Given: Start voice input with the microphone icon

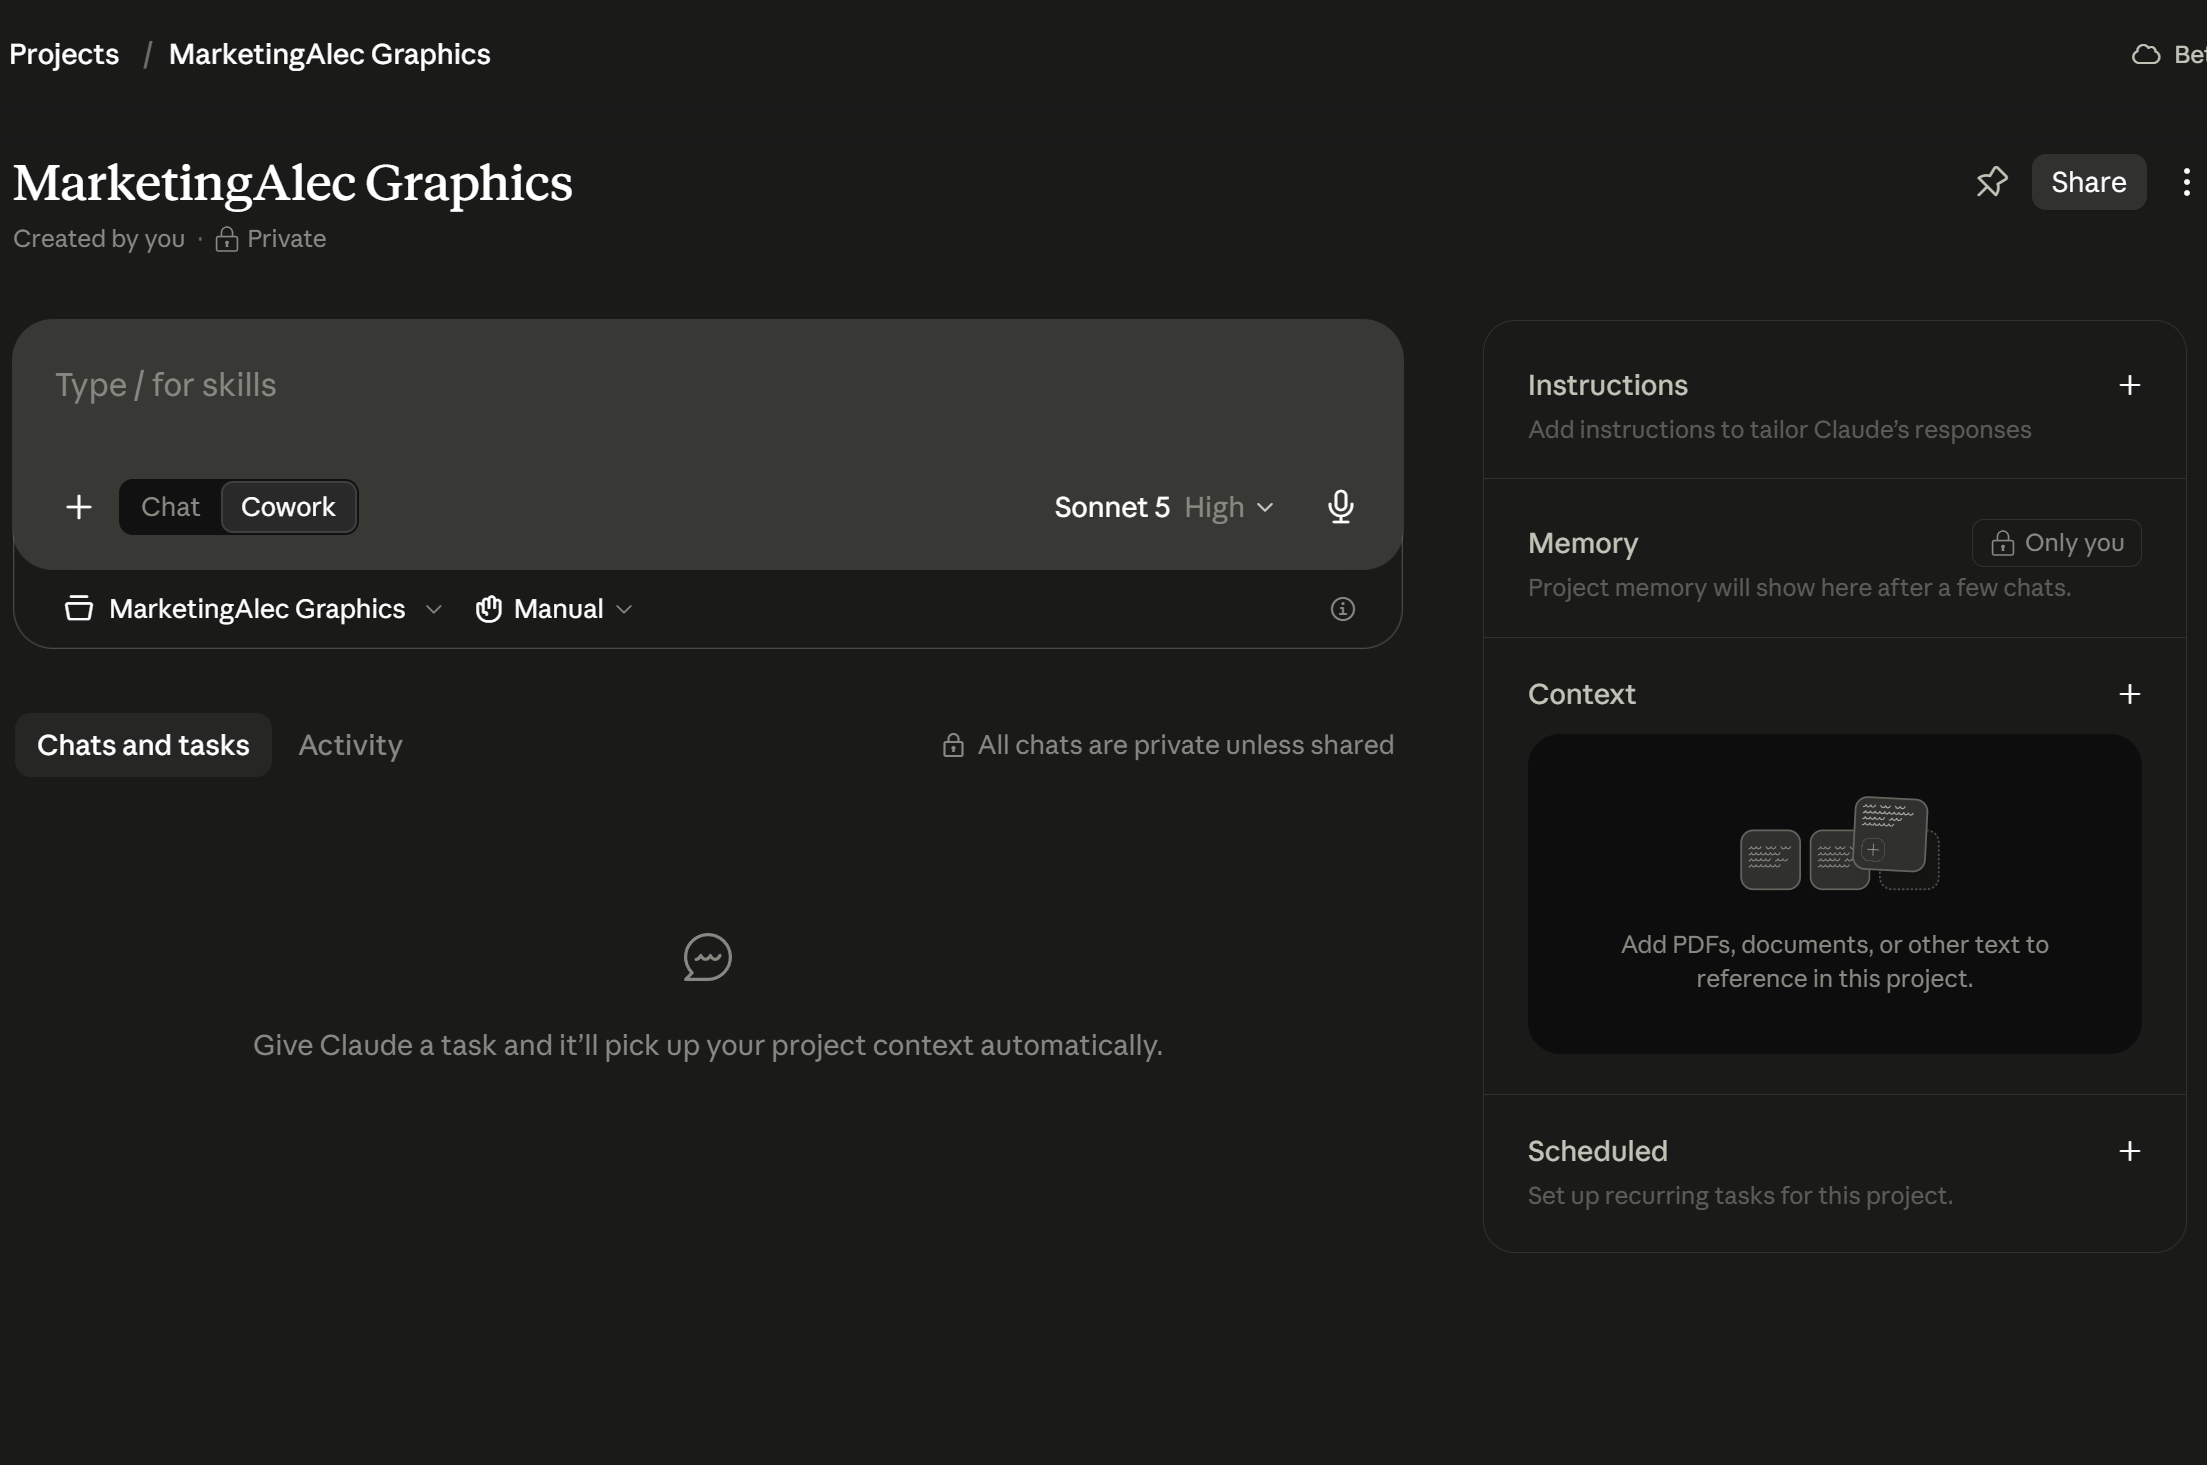Looking at the screenshot, I should 1341,507.
